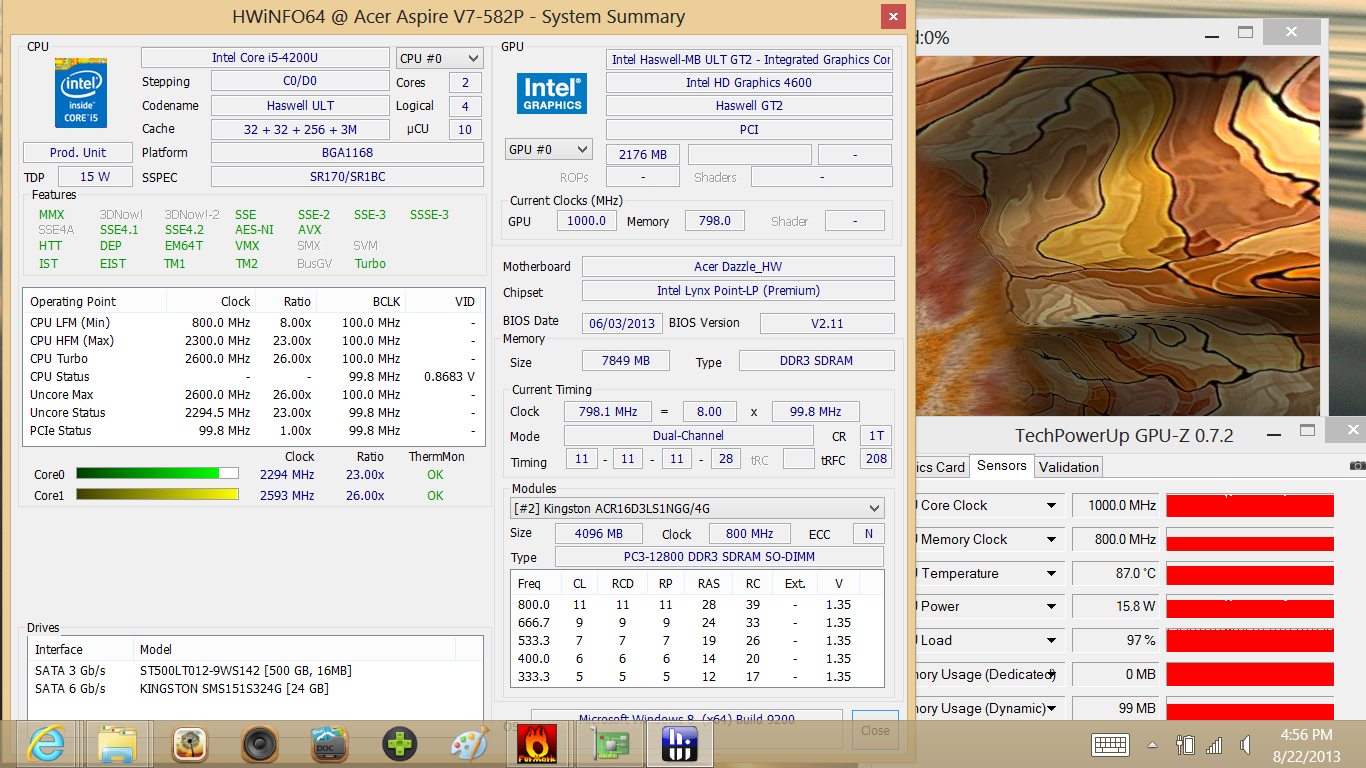Click the Intel Core i5-4200U name field
This screenshot has width=1366, height=768.
pos(265,58)
